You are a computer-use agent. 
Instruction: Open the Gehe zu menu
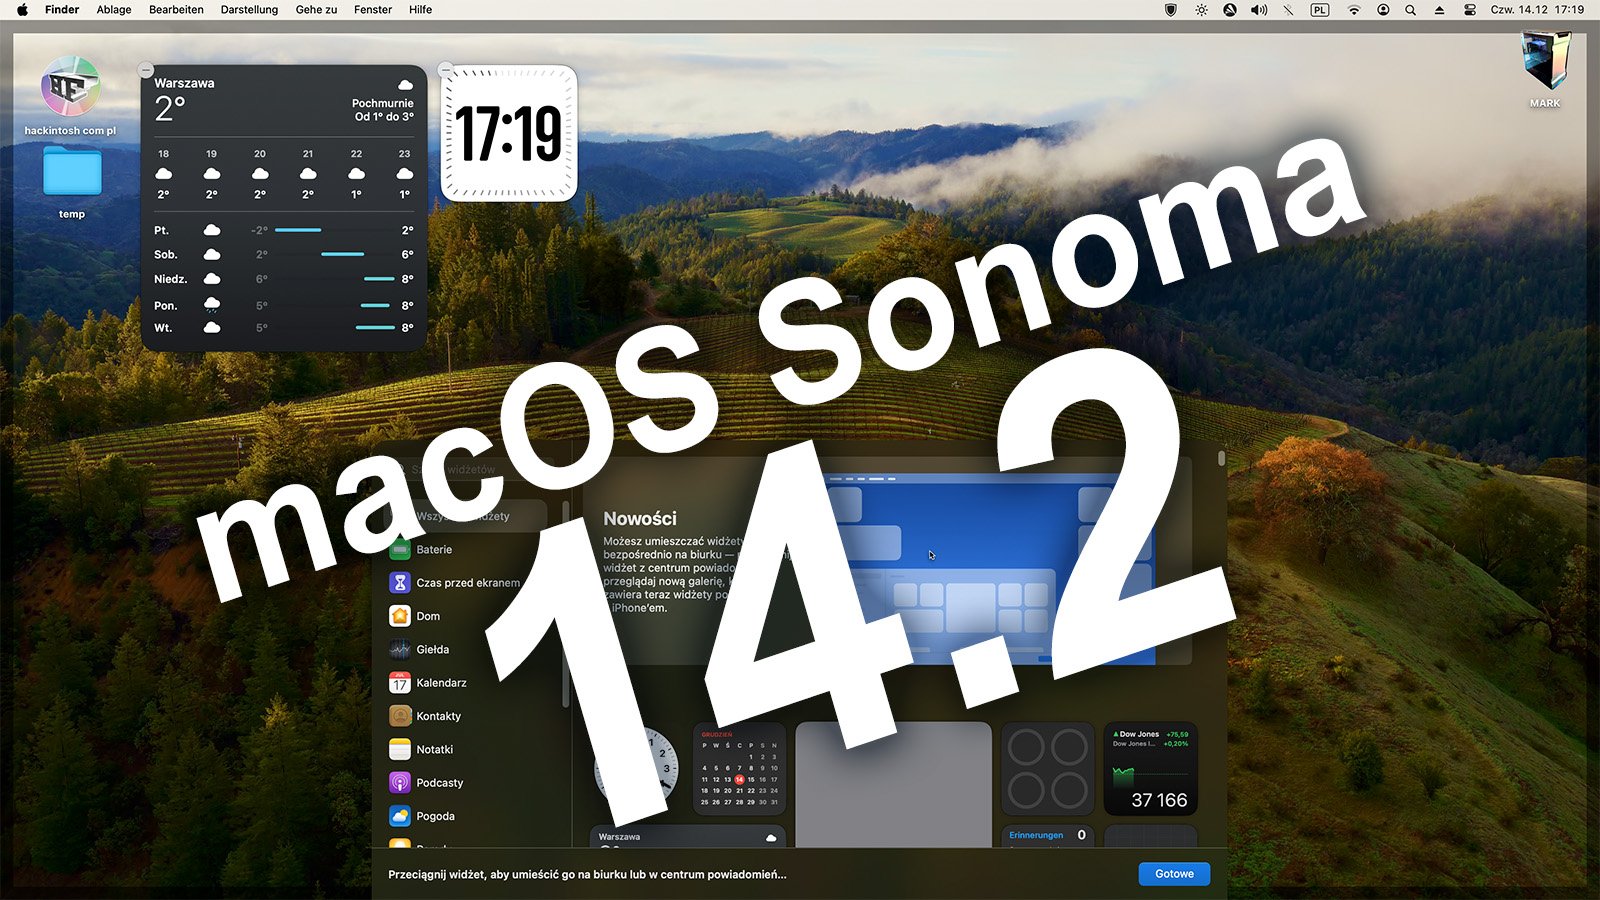click(316, 10)
